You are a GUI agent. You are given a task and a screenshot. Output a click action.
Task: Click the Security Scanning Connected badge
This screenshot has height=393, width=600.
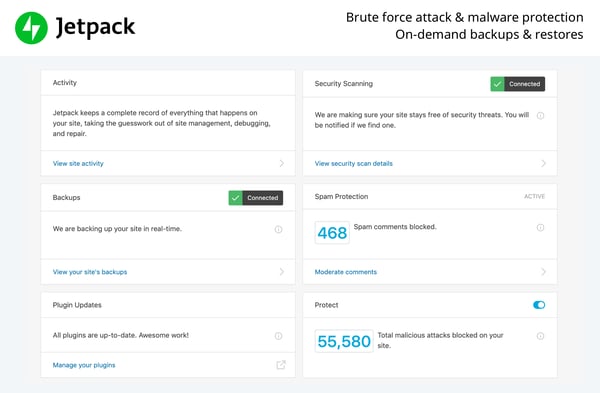518,84
